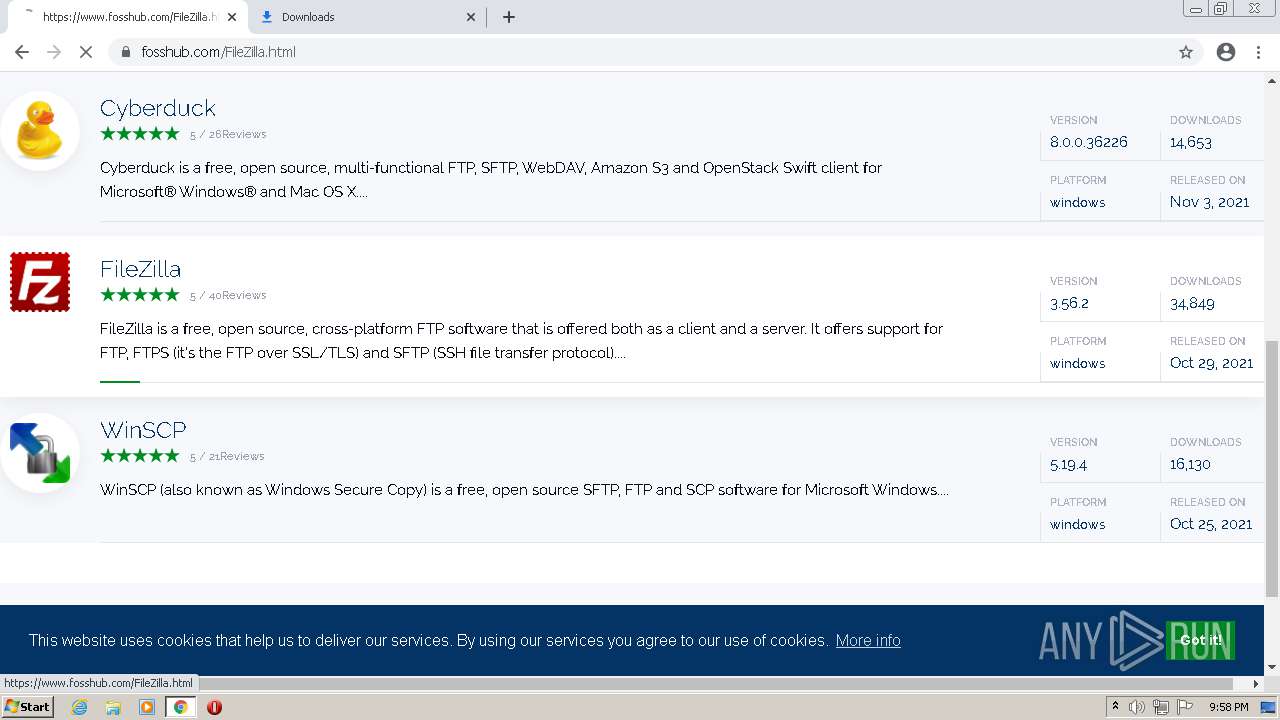Launch Internet Explorer from the taskbar
Viewport: 1280px width, 720px height.
tap(80, 707)
